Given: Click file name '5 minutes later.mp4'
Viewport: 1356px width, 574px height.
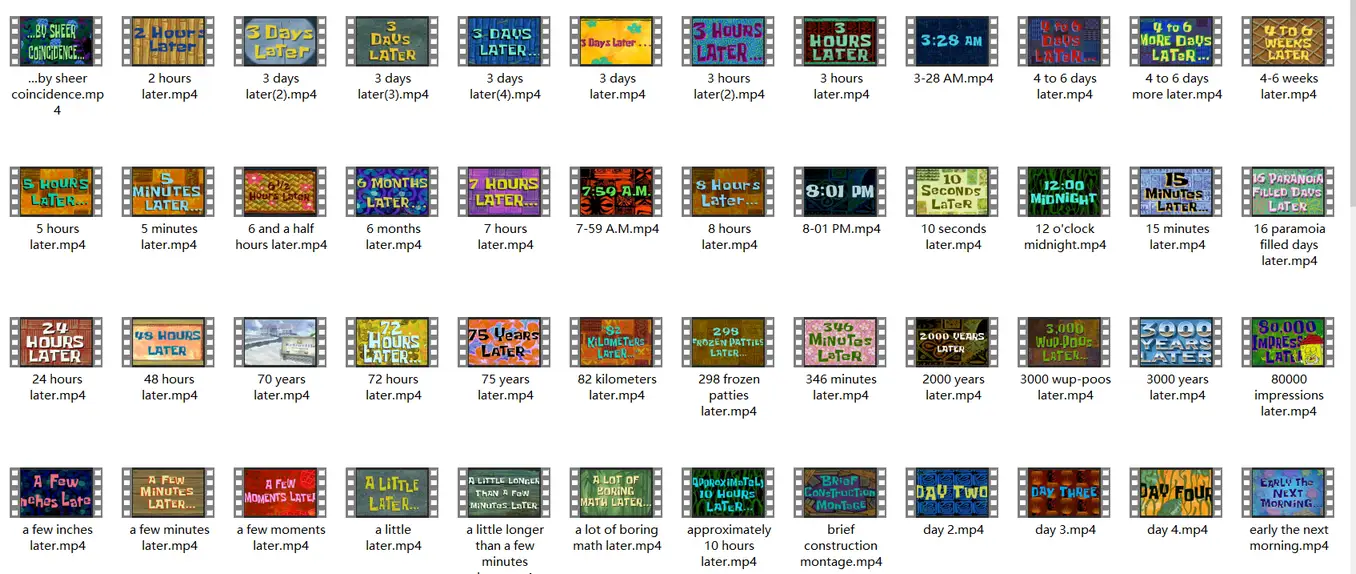Looking at the screenshot, I should pyautogui.click(x=169, y=236).
